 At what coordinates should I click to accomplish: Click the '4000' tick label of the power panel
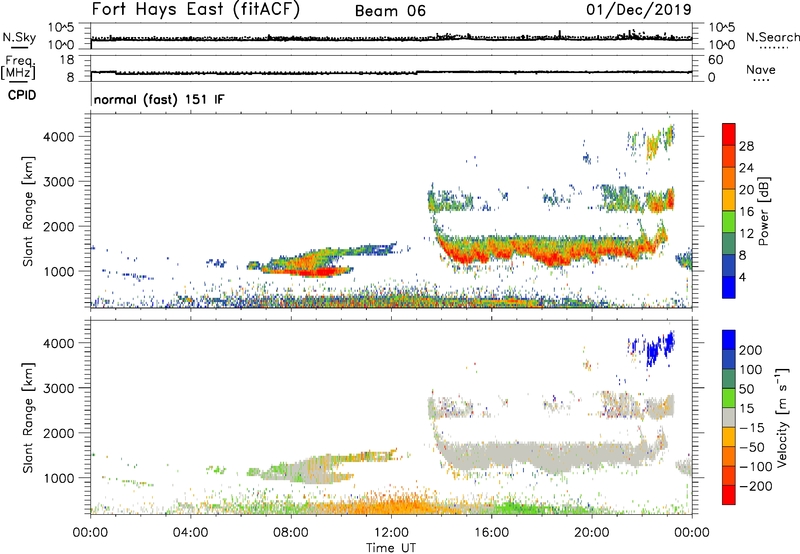pyautogui.click(x=59, y=137)
